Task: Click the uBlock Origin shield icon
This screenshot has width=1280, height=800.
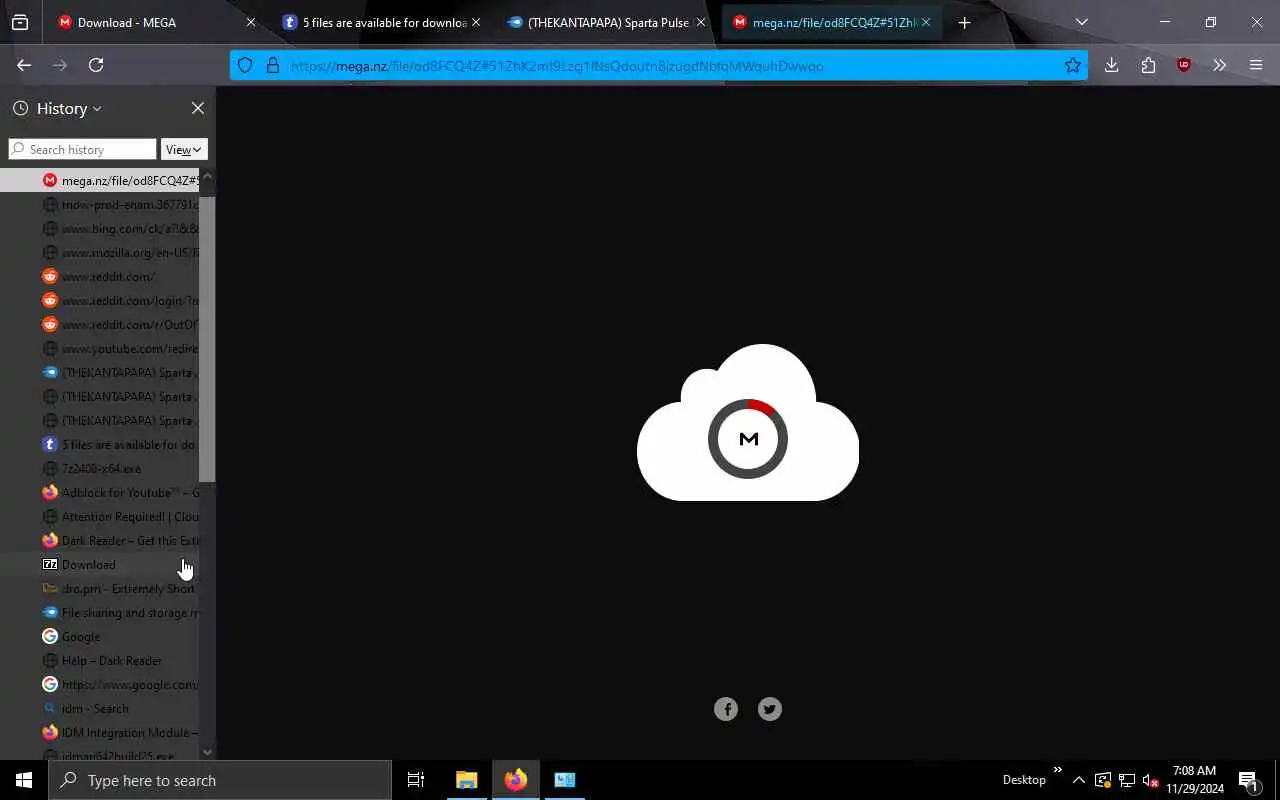Action: coord(1184,65)
